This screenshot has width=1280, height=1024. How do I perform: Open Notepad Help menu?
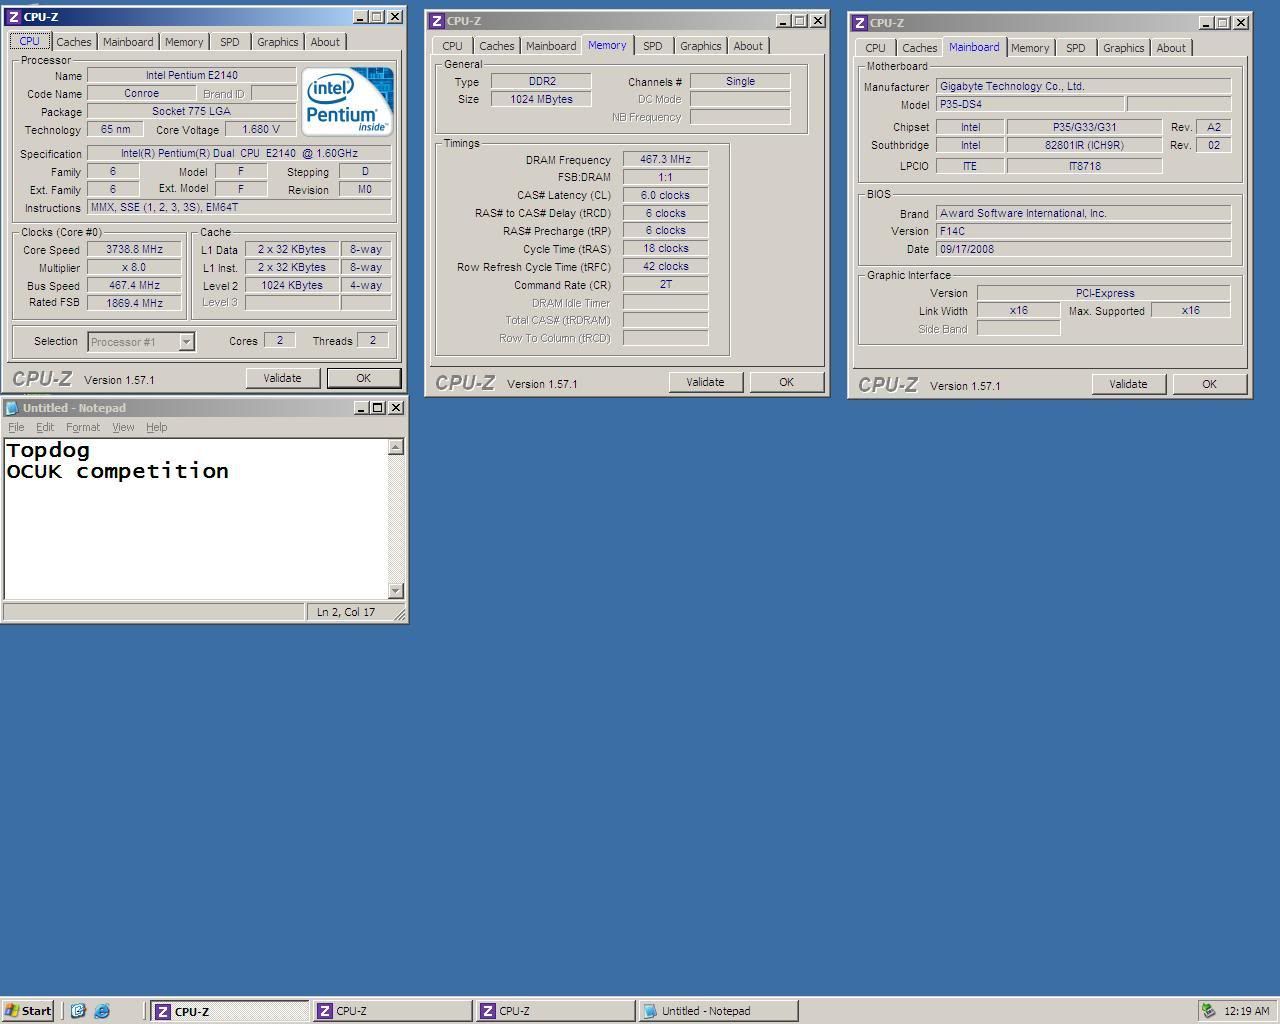[157, 427]
